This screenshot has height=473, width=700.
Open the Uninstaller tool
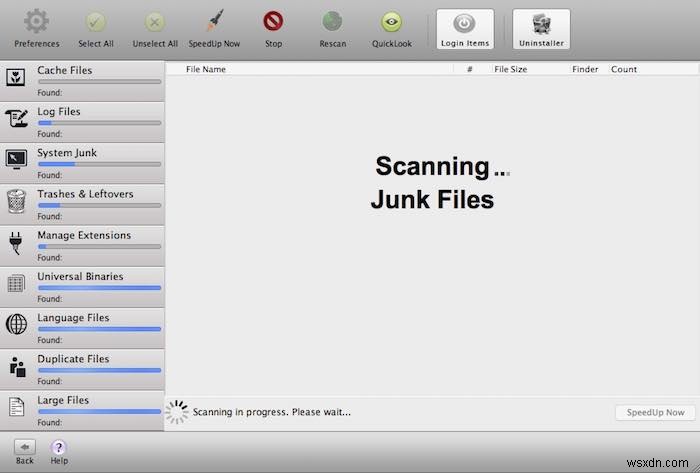tap(541, 28)
